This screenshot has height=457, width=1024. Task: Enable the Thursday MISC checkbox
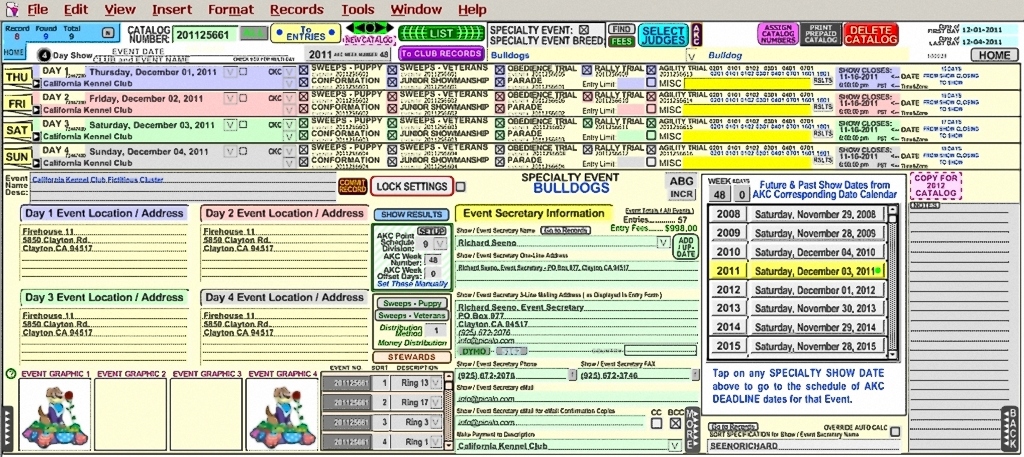coord(651,82)
